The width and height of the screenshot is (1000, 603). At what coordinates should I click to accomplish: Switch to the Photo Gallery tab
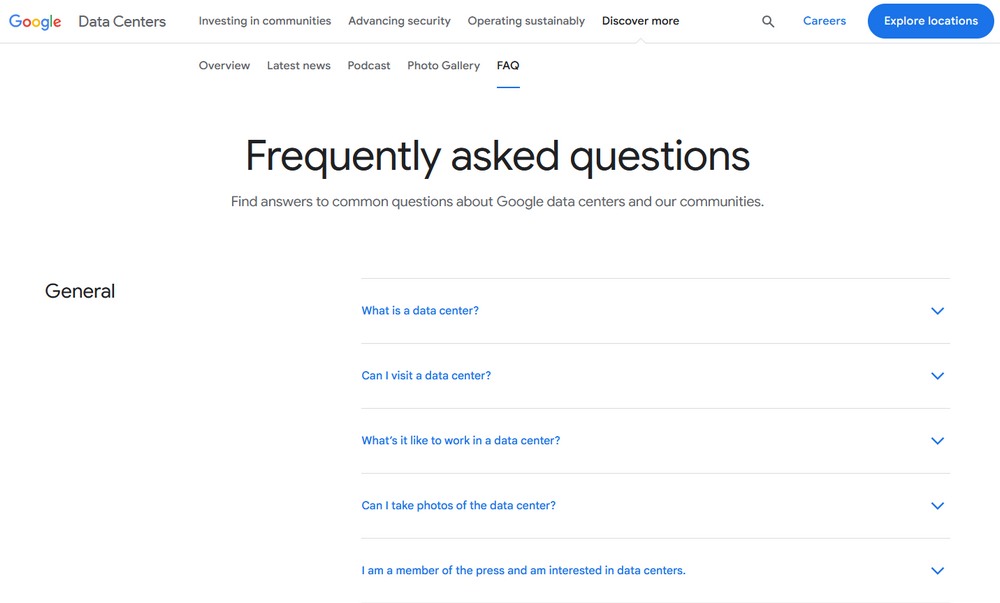(443, 66)
